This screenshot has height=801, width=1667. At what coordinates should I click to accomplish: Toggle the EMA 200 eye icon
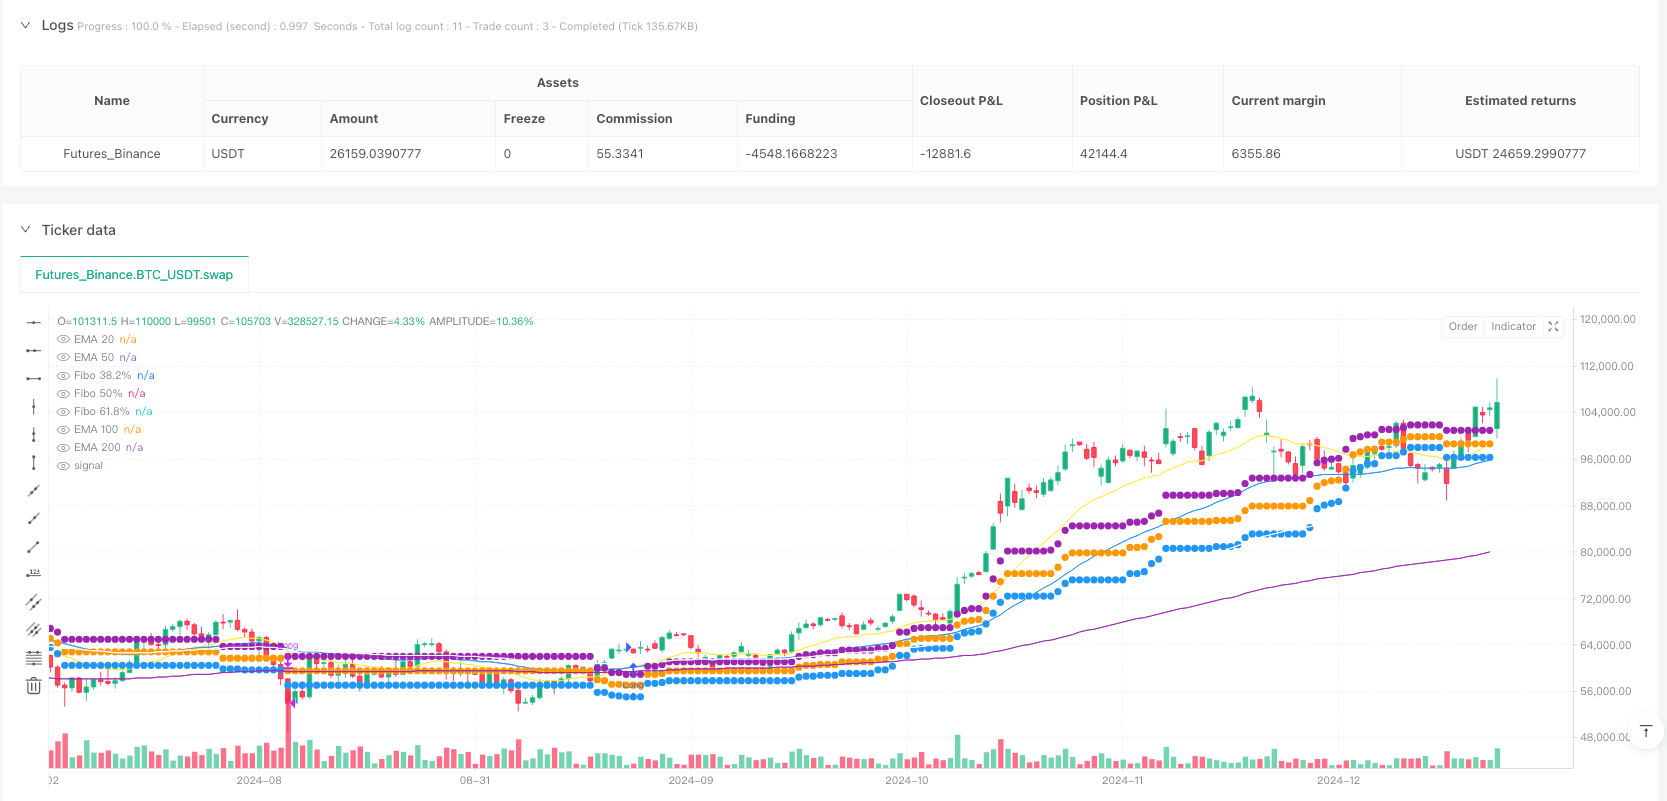pos(64,448)
